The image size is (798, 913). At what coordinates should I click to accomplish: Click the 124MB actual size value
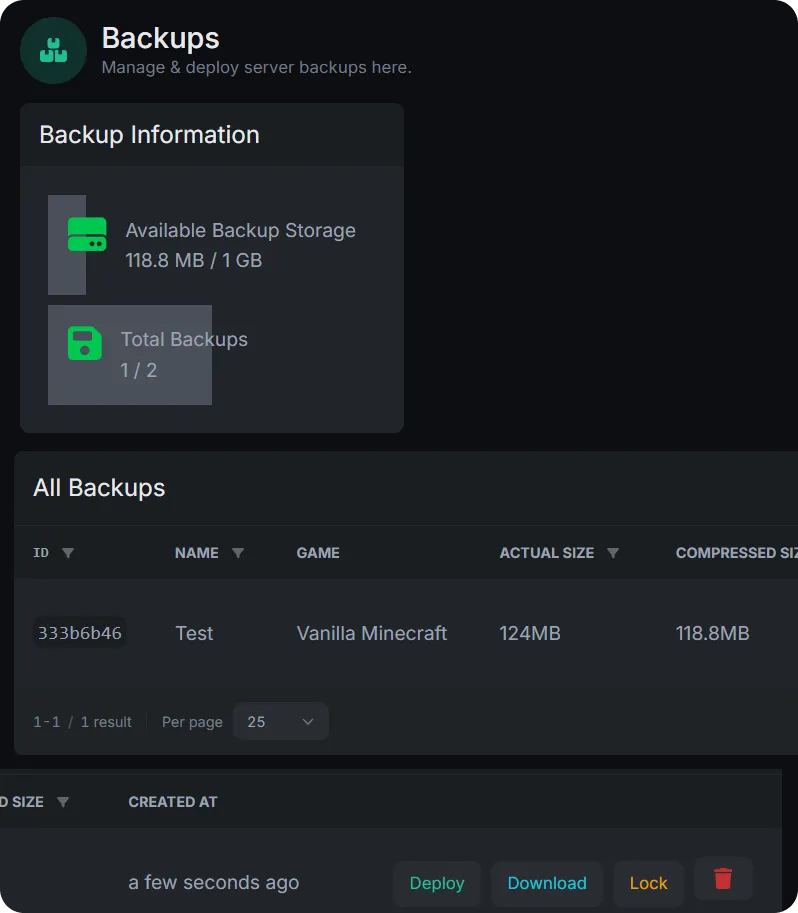point(529,633)
